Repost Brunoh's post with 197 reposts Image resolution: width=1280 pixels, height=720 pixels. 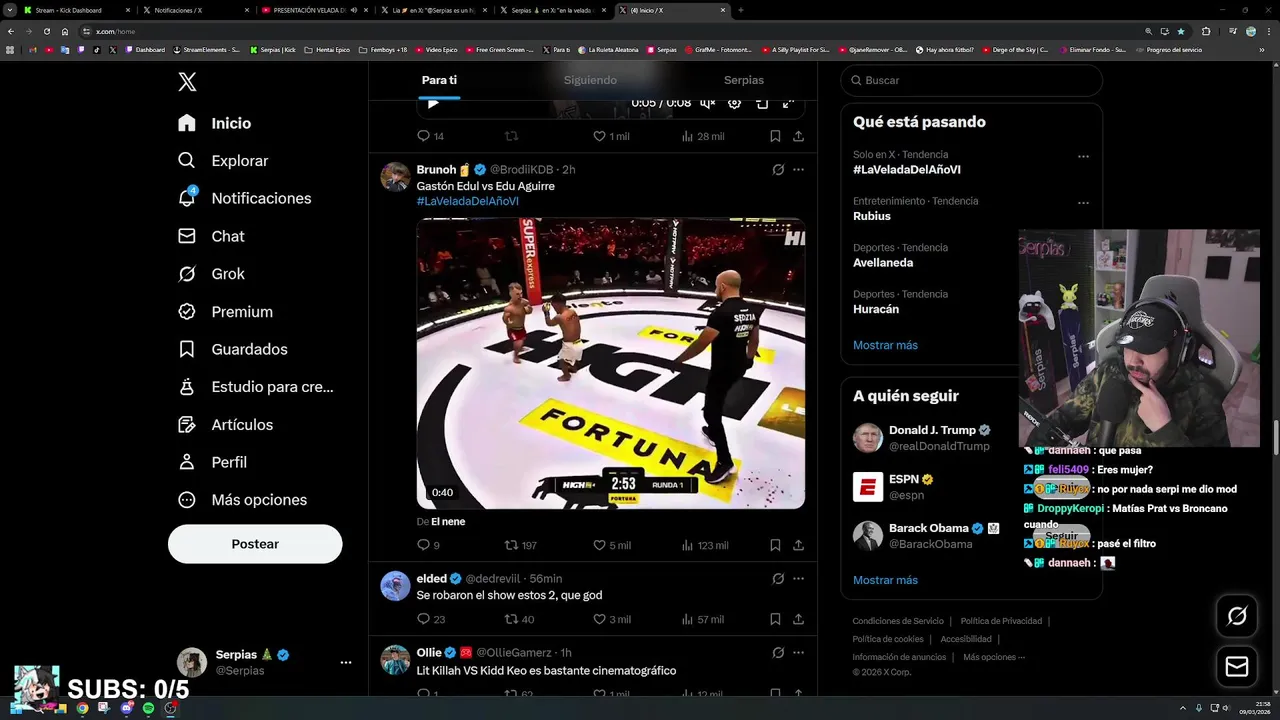tap(520, 546)
